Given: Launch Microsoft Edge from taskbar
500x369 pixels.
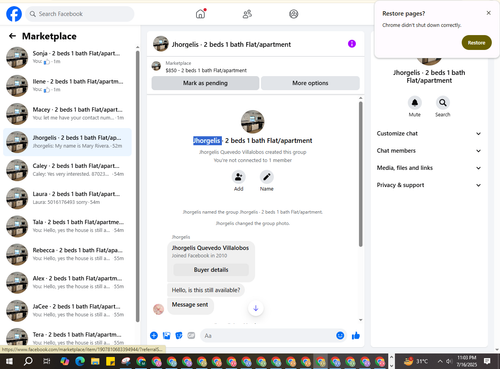Looking at the screenshot, I should pyautogui.click(x=80, y=361).
